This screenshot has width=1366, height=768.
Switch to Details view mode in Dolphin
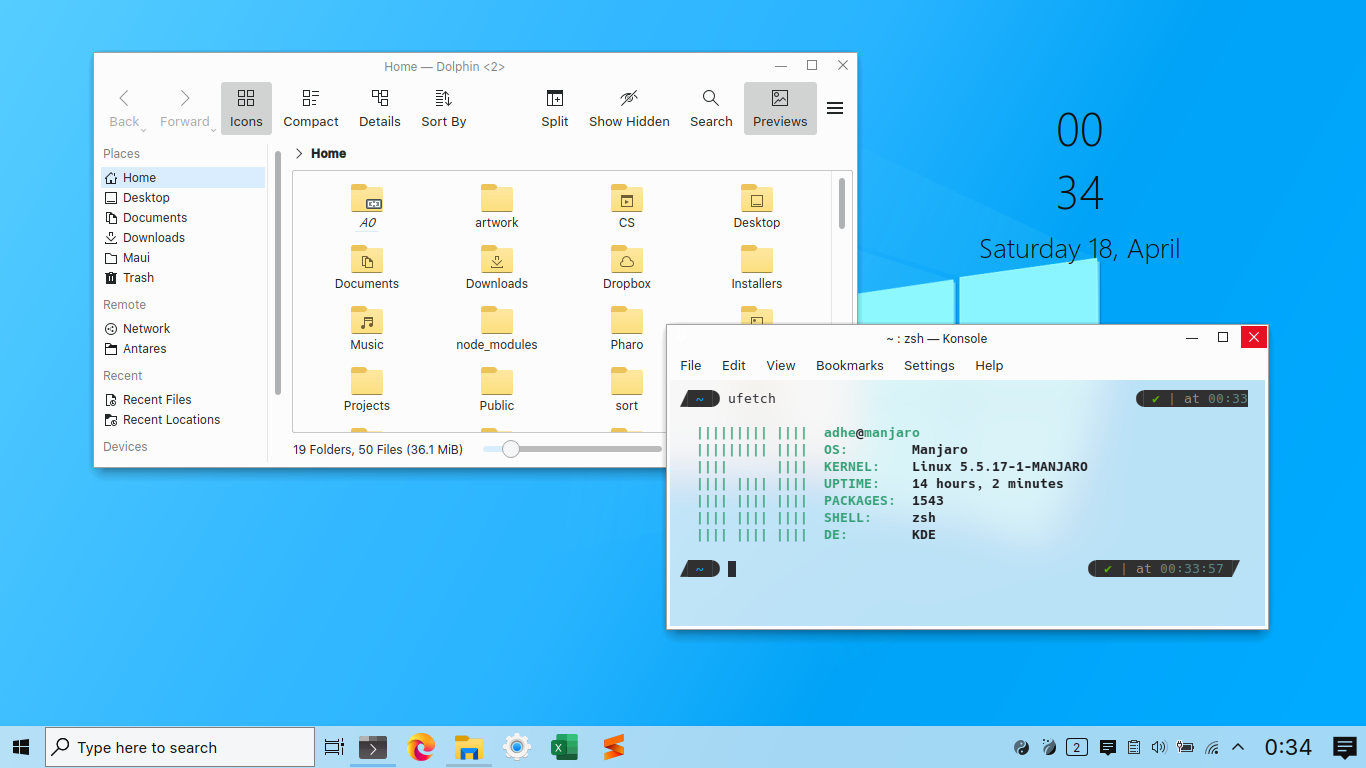(x=380, y=108)
